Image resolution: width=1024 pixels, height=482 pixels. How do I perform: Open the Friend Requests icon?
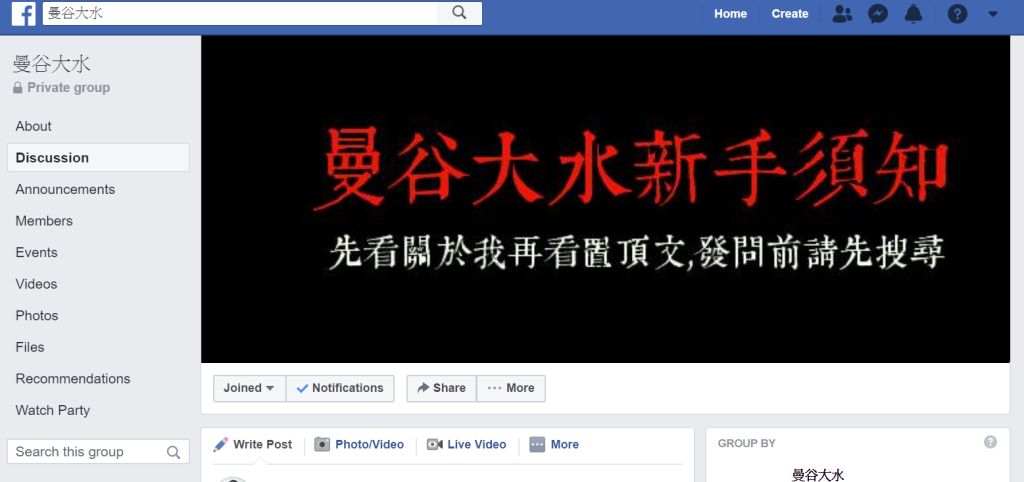click(842, 14)
